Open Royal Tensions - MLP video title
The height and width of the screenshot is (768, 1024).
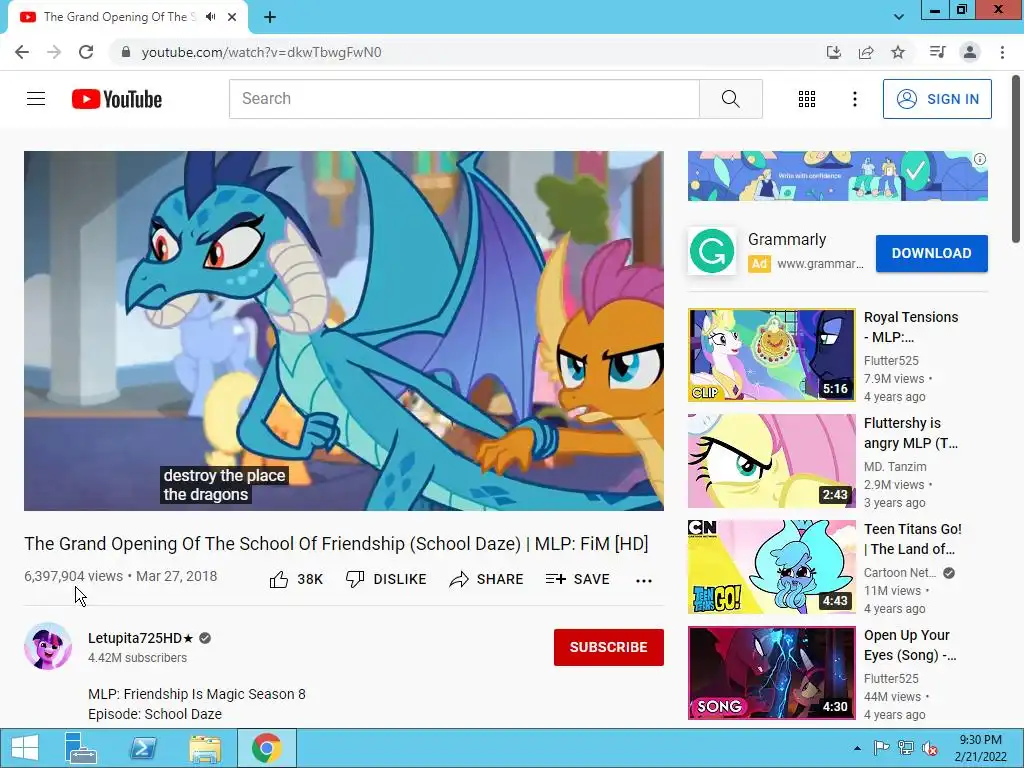pos(911,327)
